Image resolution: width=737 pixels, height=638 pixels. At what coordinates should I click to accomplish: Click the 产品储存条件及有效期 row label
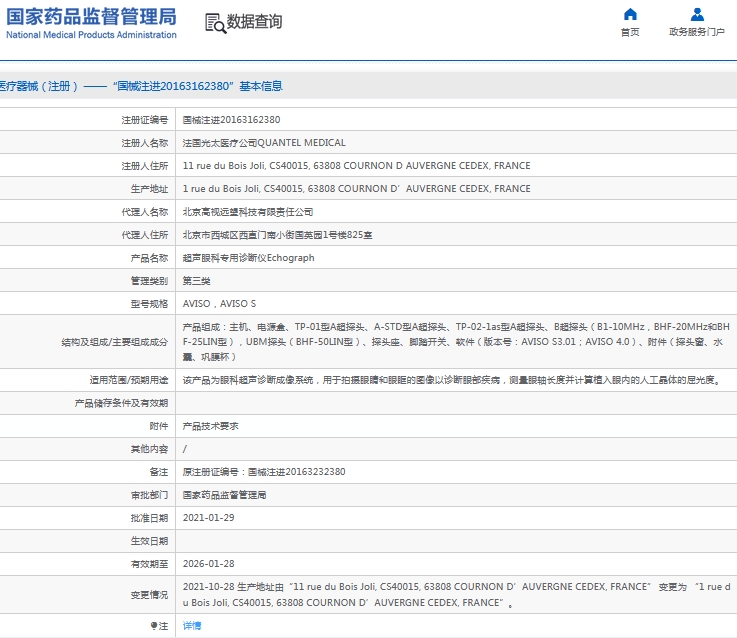pos(121,404)
